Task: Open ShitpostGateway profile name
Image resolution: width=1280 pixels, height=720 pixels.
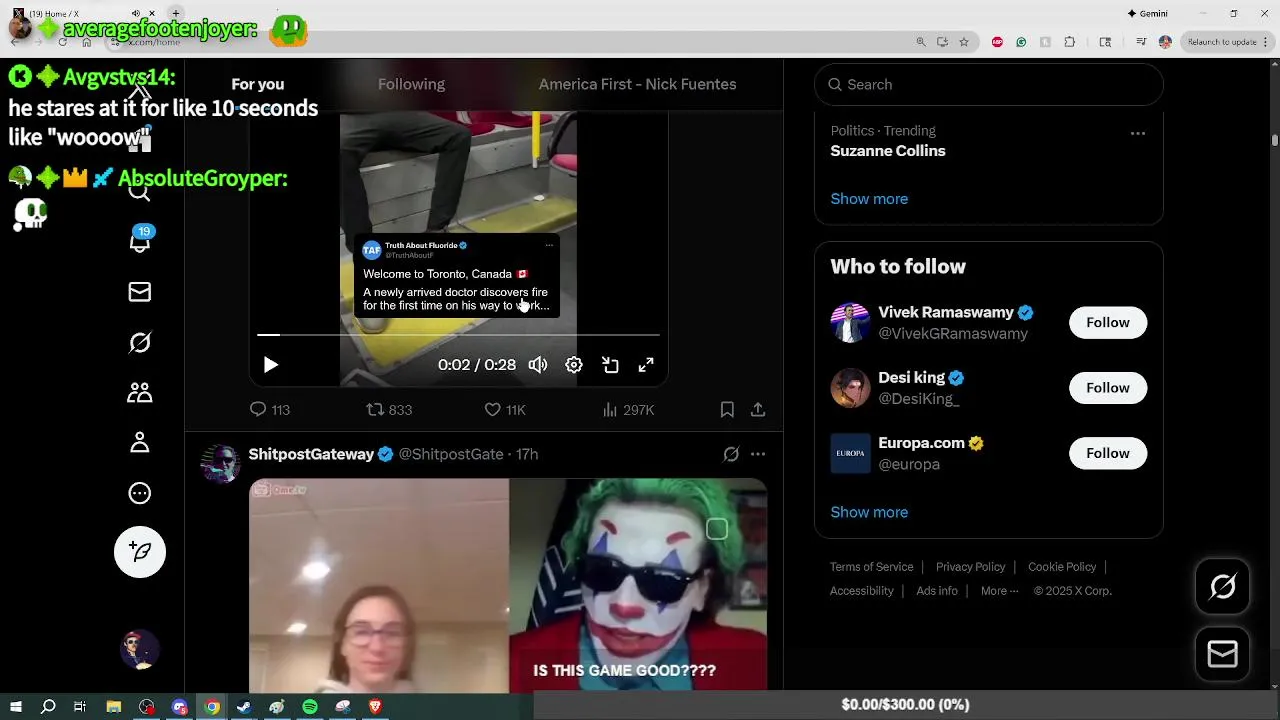Action: 311,454
